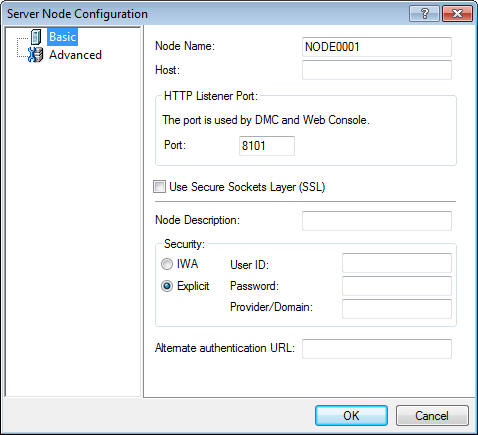Click the Provider/Domain input field
The image size is (478, 435).
coord(397,309)
